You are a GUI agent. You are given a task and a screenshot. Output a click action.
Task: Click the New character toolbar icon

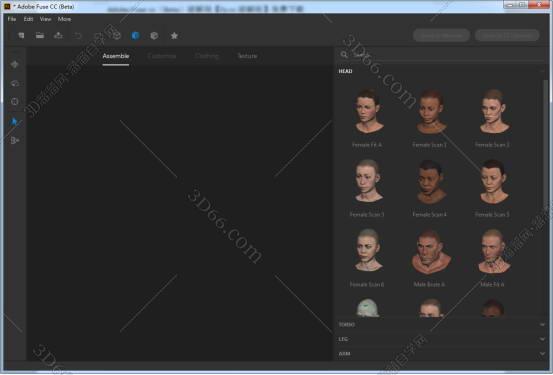(22, 36)
